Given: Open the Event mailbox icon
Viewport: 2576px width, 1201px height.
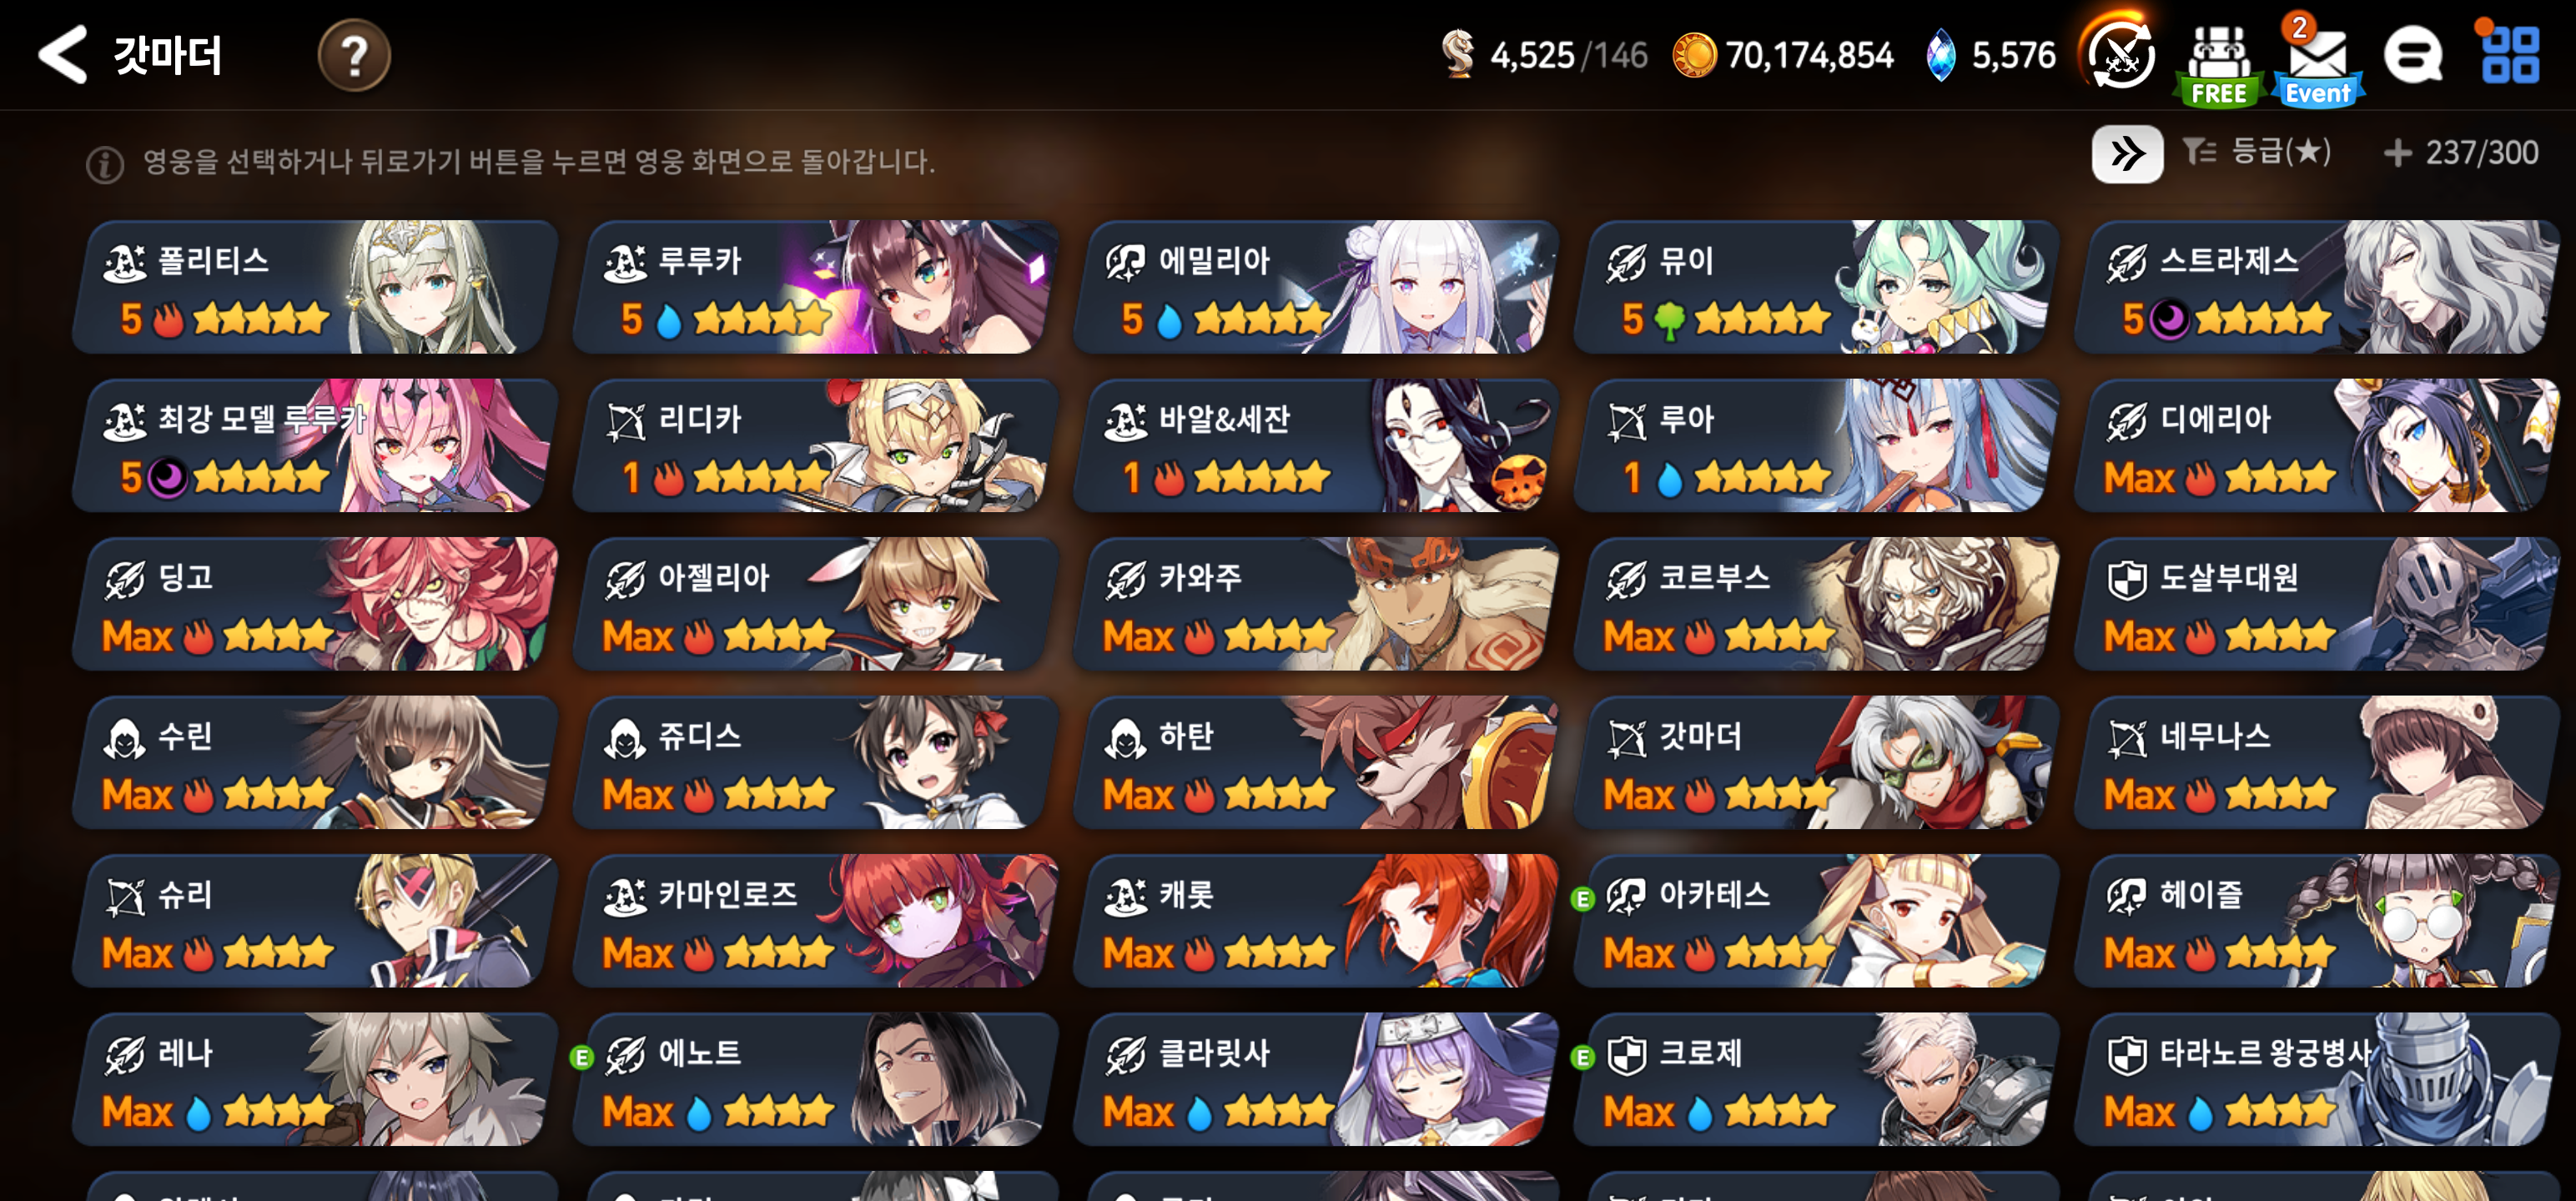Looking at the screenshot, I should [2318, 62].
